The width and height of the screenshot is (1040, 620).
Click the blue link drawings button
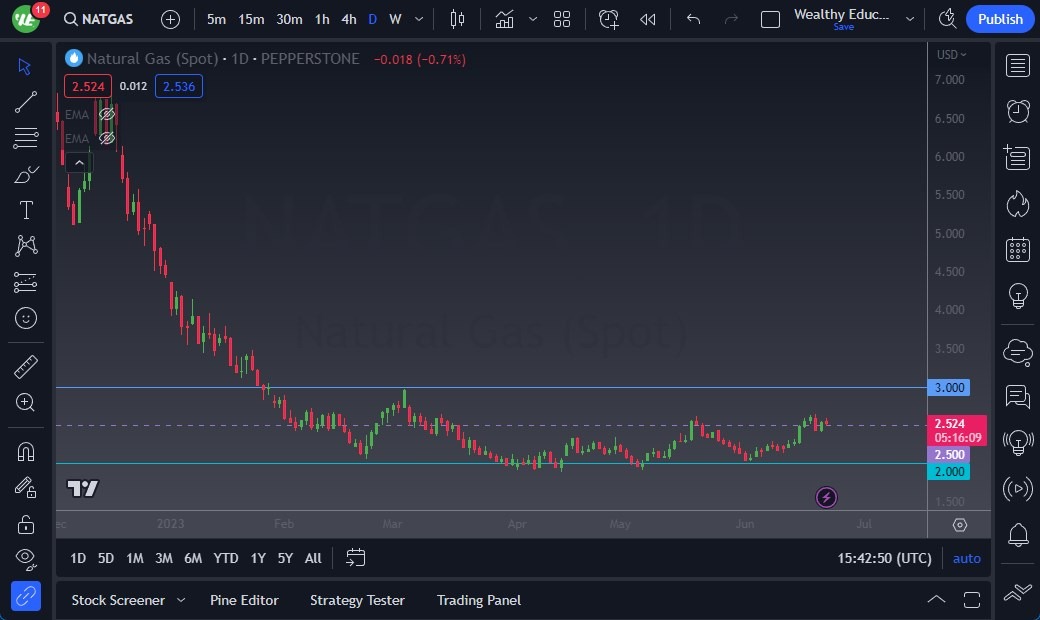tap(25, 596)
